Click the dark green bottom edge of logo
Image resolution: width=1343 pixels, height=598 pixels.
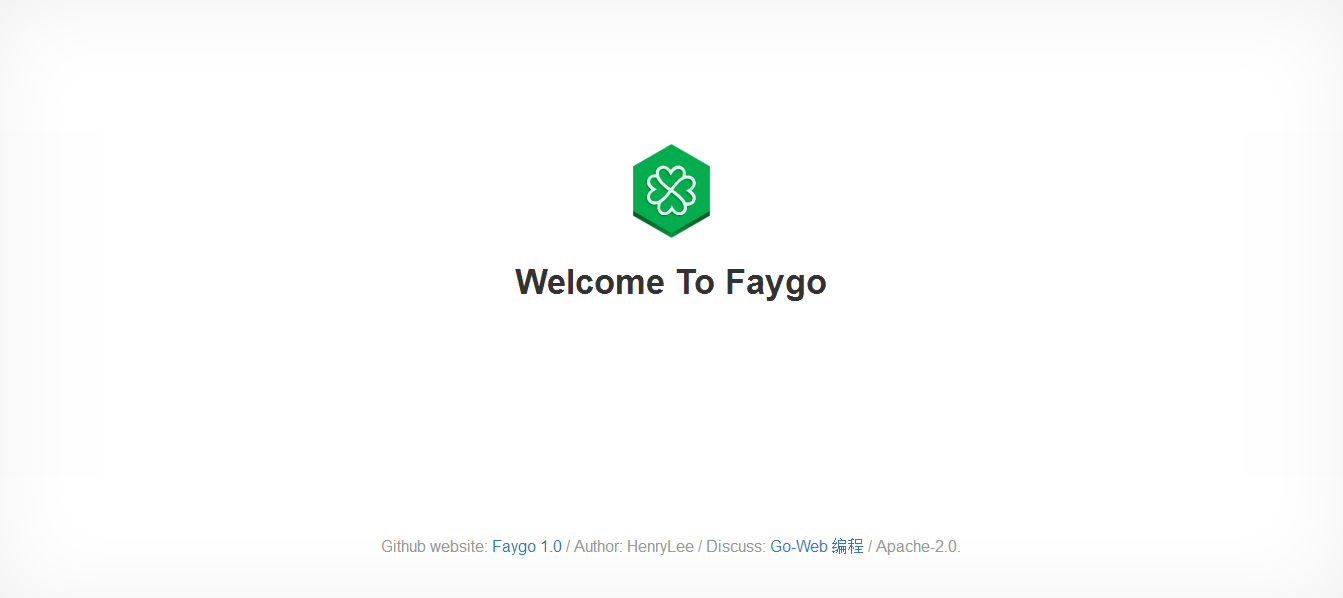tap(671, 228)
